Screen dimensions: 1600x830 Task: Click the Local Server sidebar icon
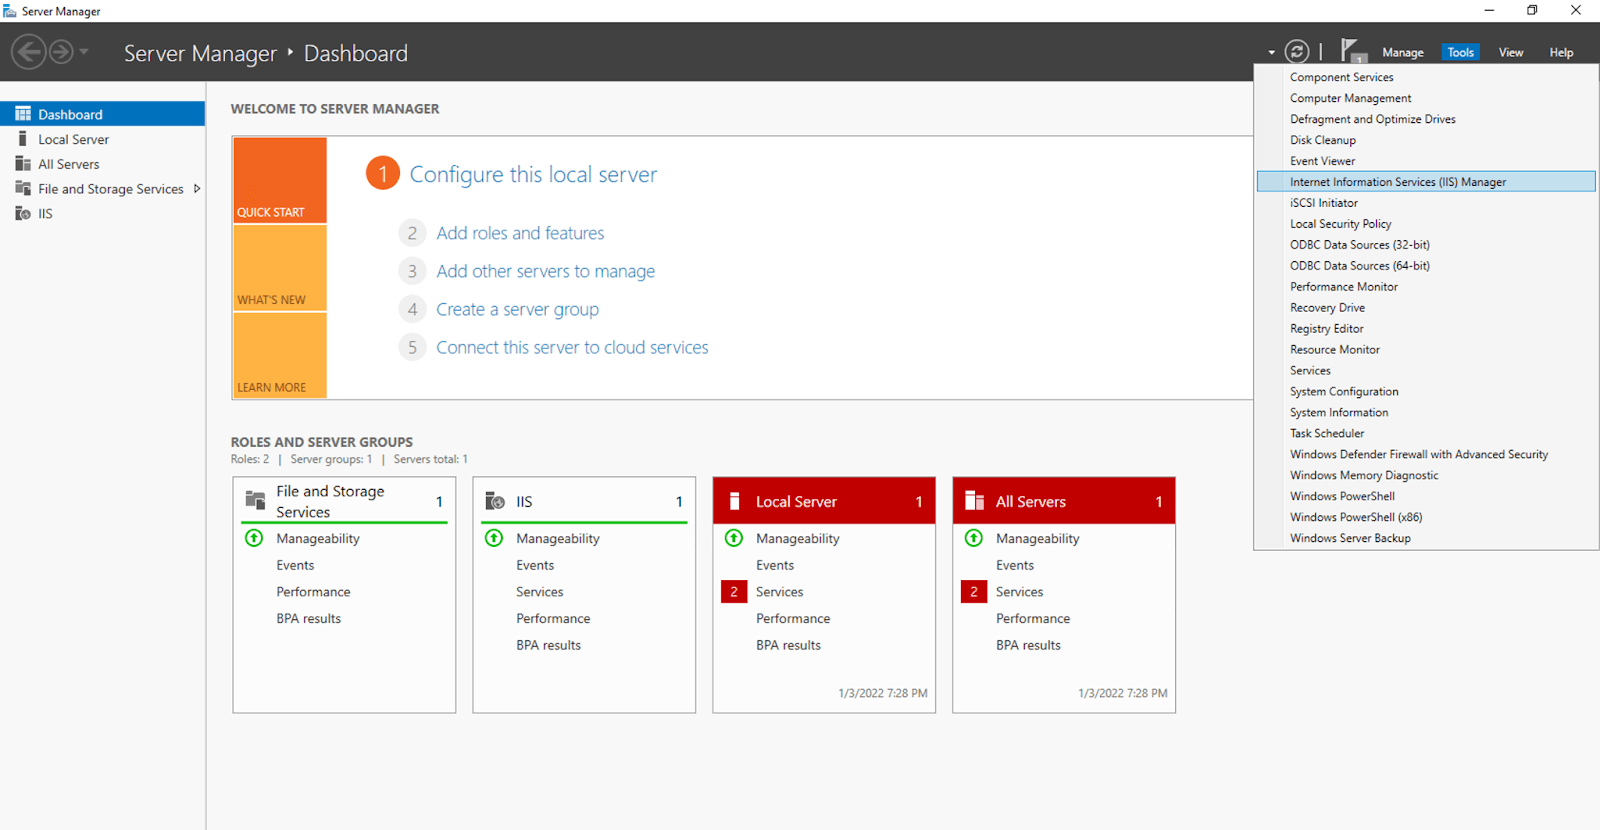coord(23,139)
